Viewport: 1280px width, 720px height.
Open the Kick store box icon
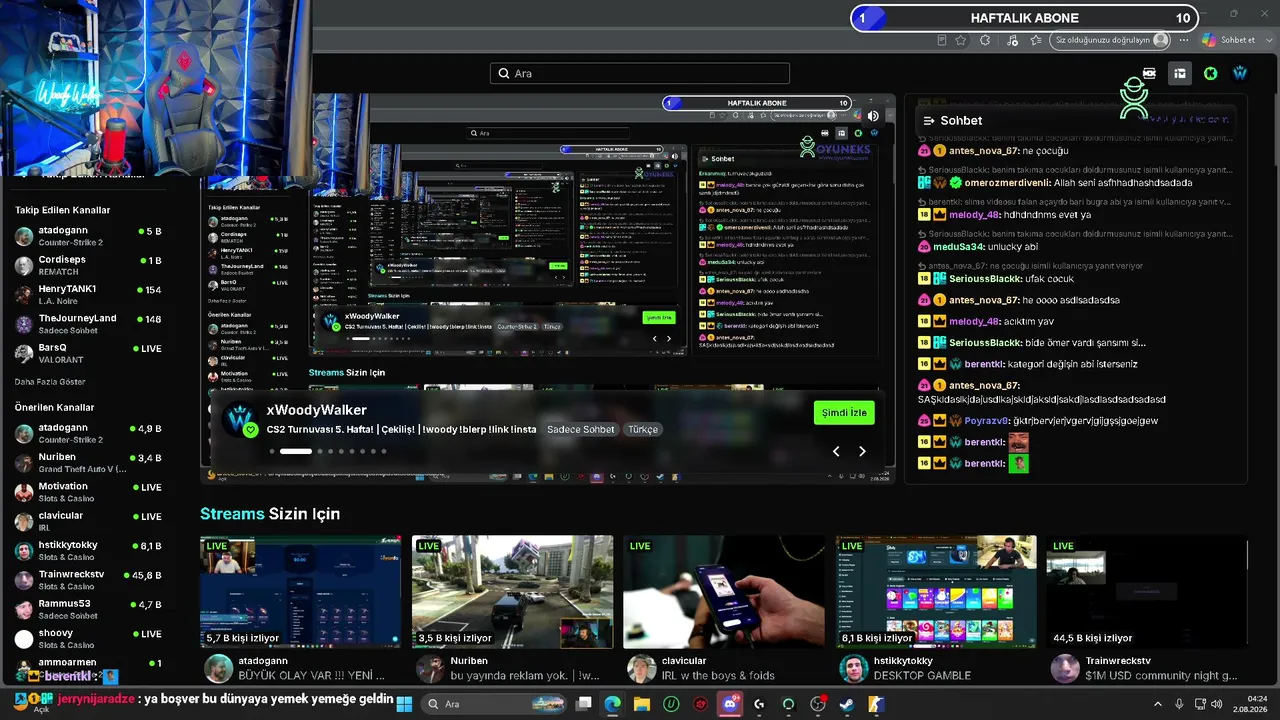point(1180,73)
